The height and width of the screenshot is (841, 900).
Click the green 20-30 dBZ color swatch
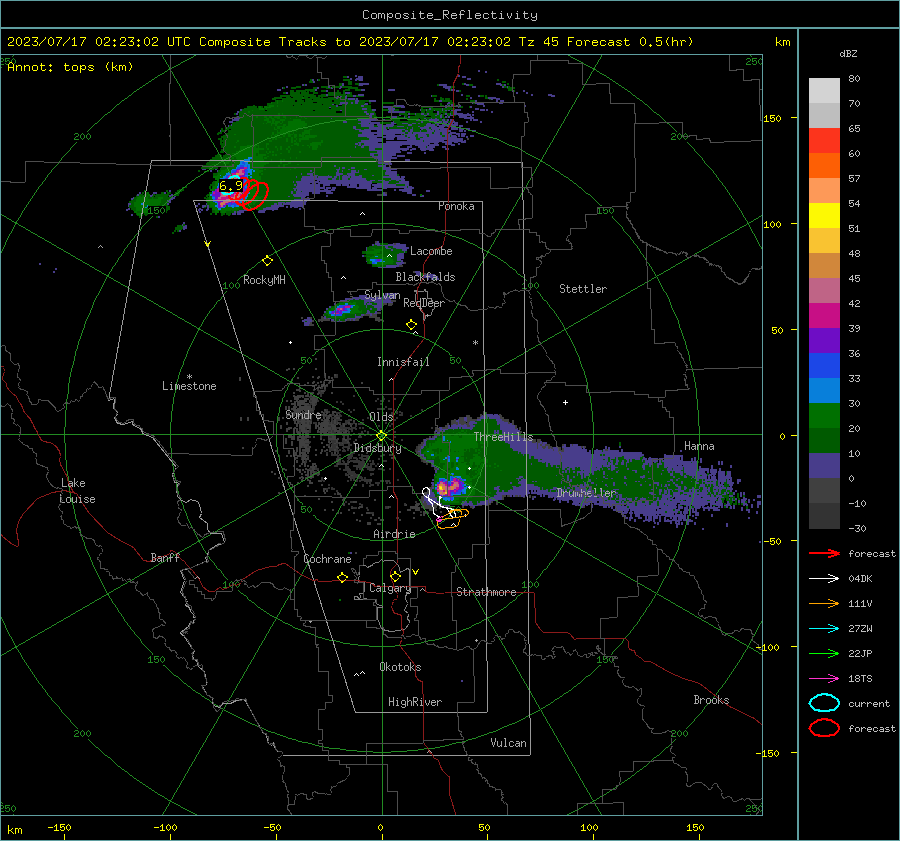[x=824, y=416]
